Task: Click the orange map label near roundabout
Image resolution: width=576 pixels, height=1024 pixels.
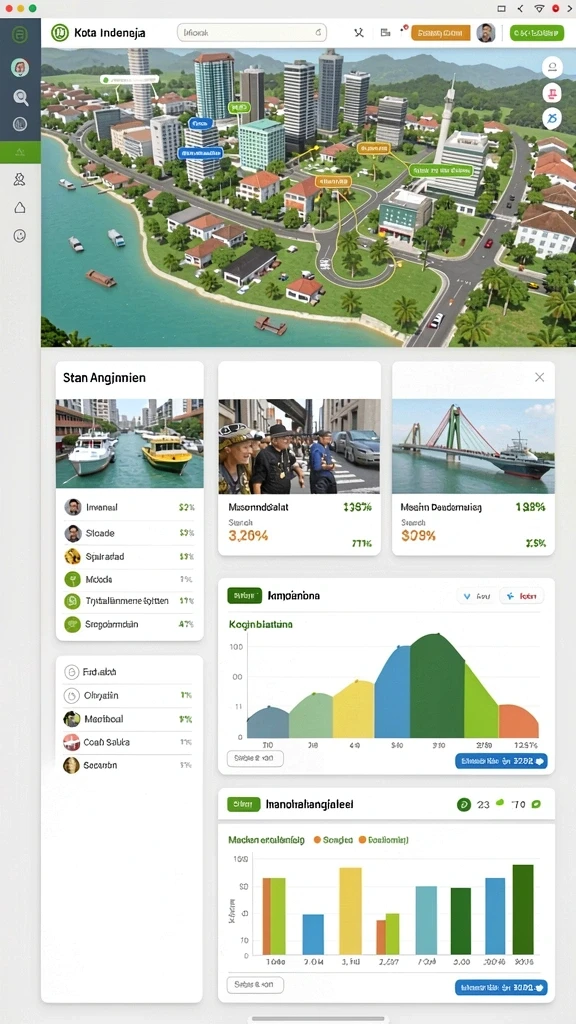Action: coord(334,182)
